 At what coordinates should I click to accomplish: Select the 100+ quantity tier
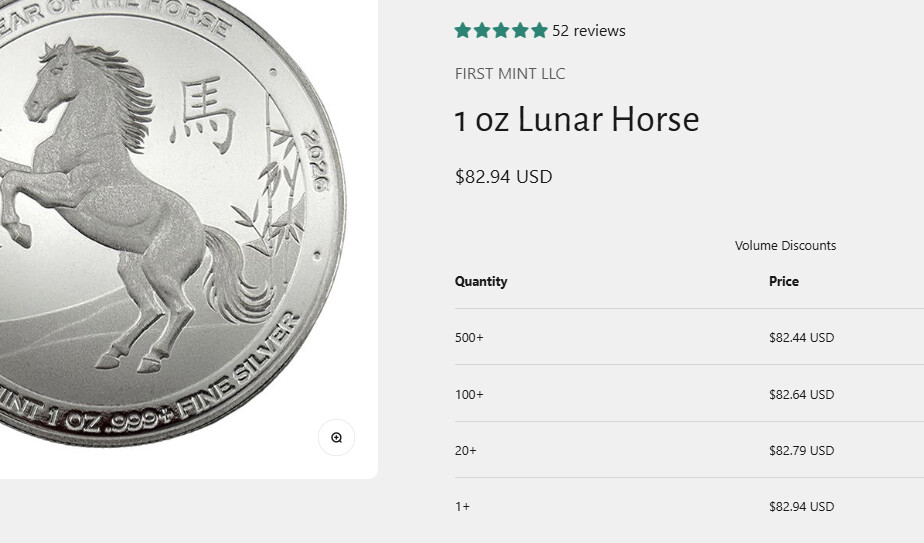tap(469, 395)
